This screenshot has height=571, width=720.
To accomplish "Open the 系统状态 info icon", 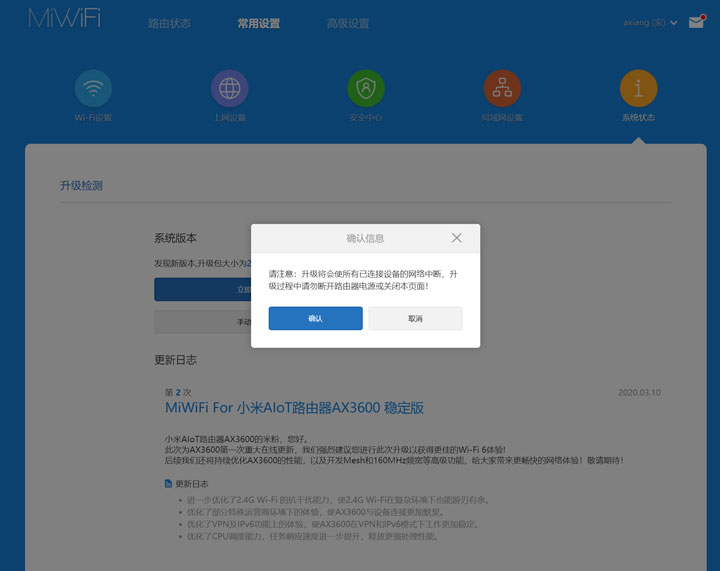I will pos(638,88).
